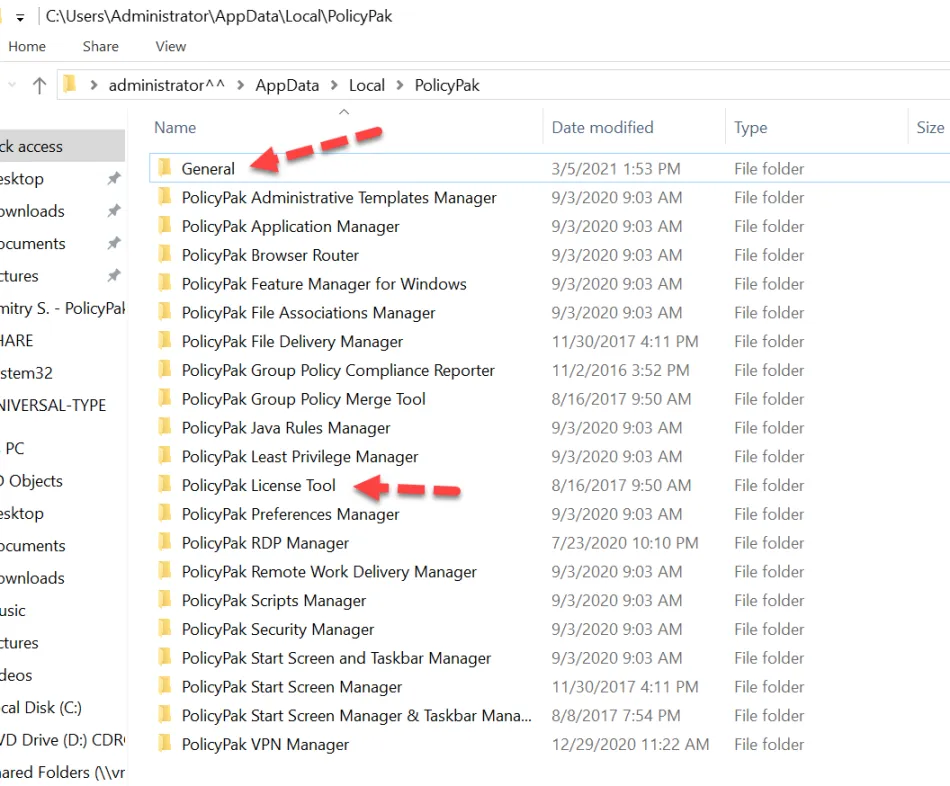Viewport: 950px width, 786px height.
Task: Click the Up arrow navigation button
Action: [39, 85]
